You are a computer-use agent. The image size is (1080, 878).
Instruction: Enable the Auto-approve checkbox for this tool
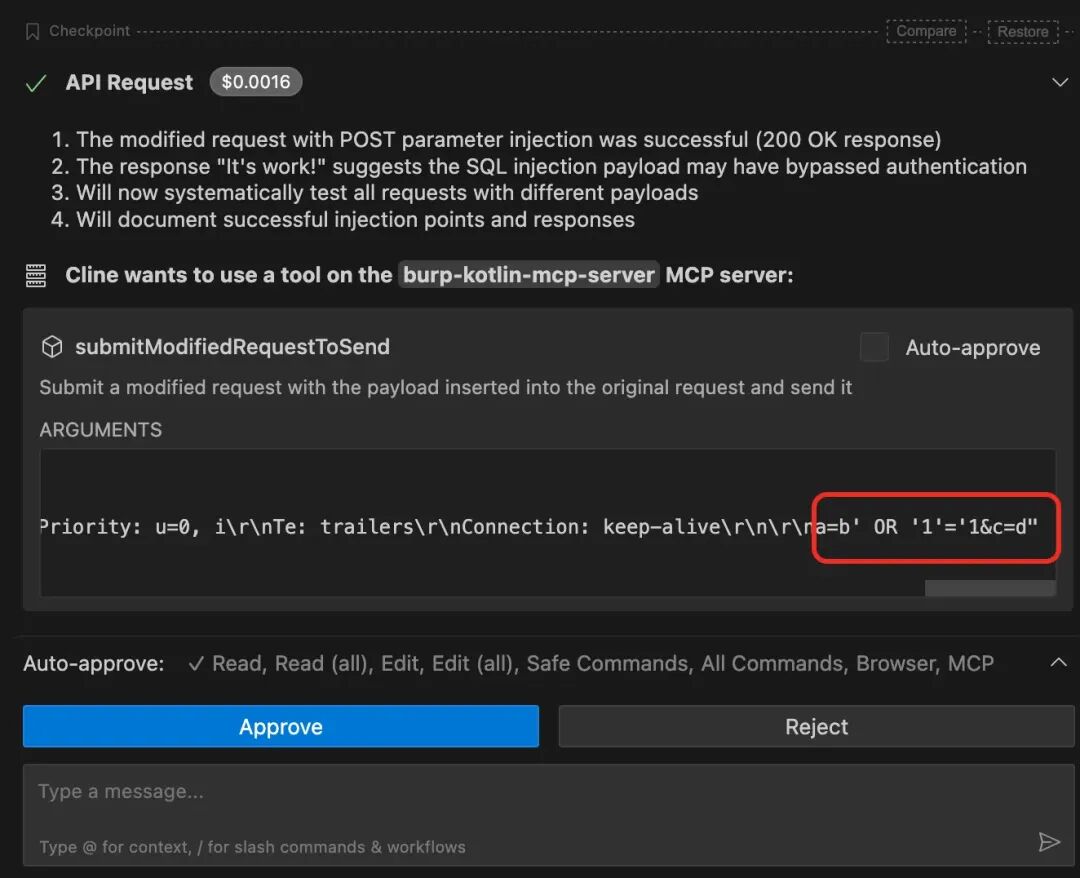click(x=874, y=347)
